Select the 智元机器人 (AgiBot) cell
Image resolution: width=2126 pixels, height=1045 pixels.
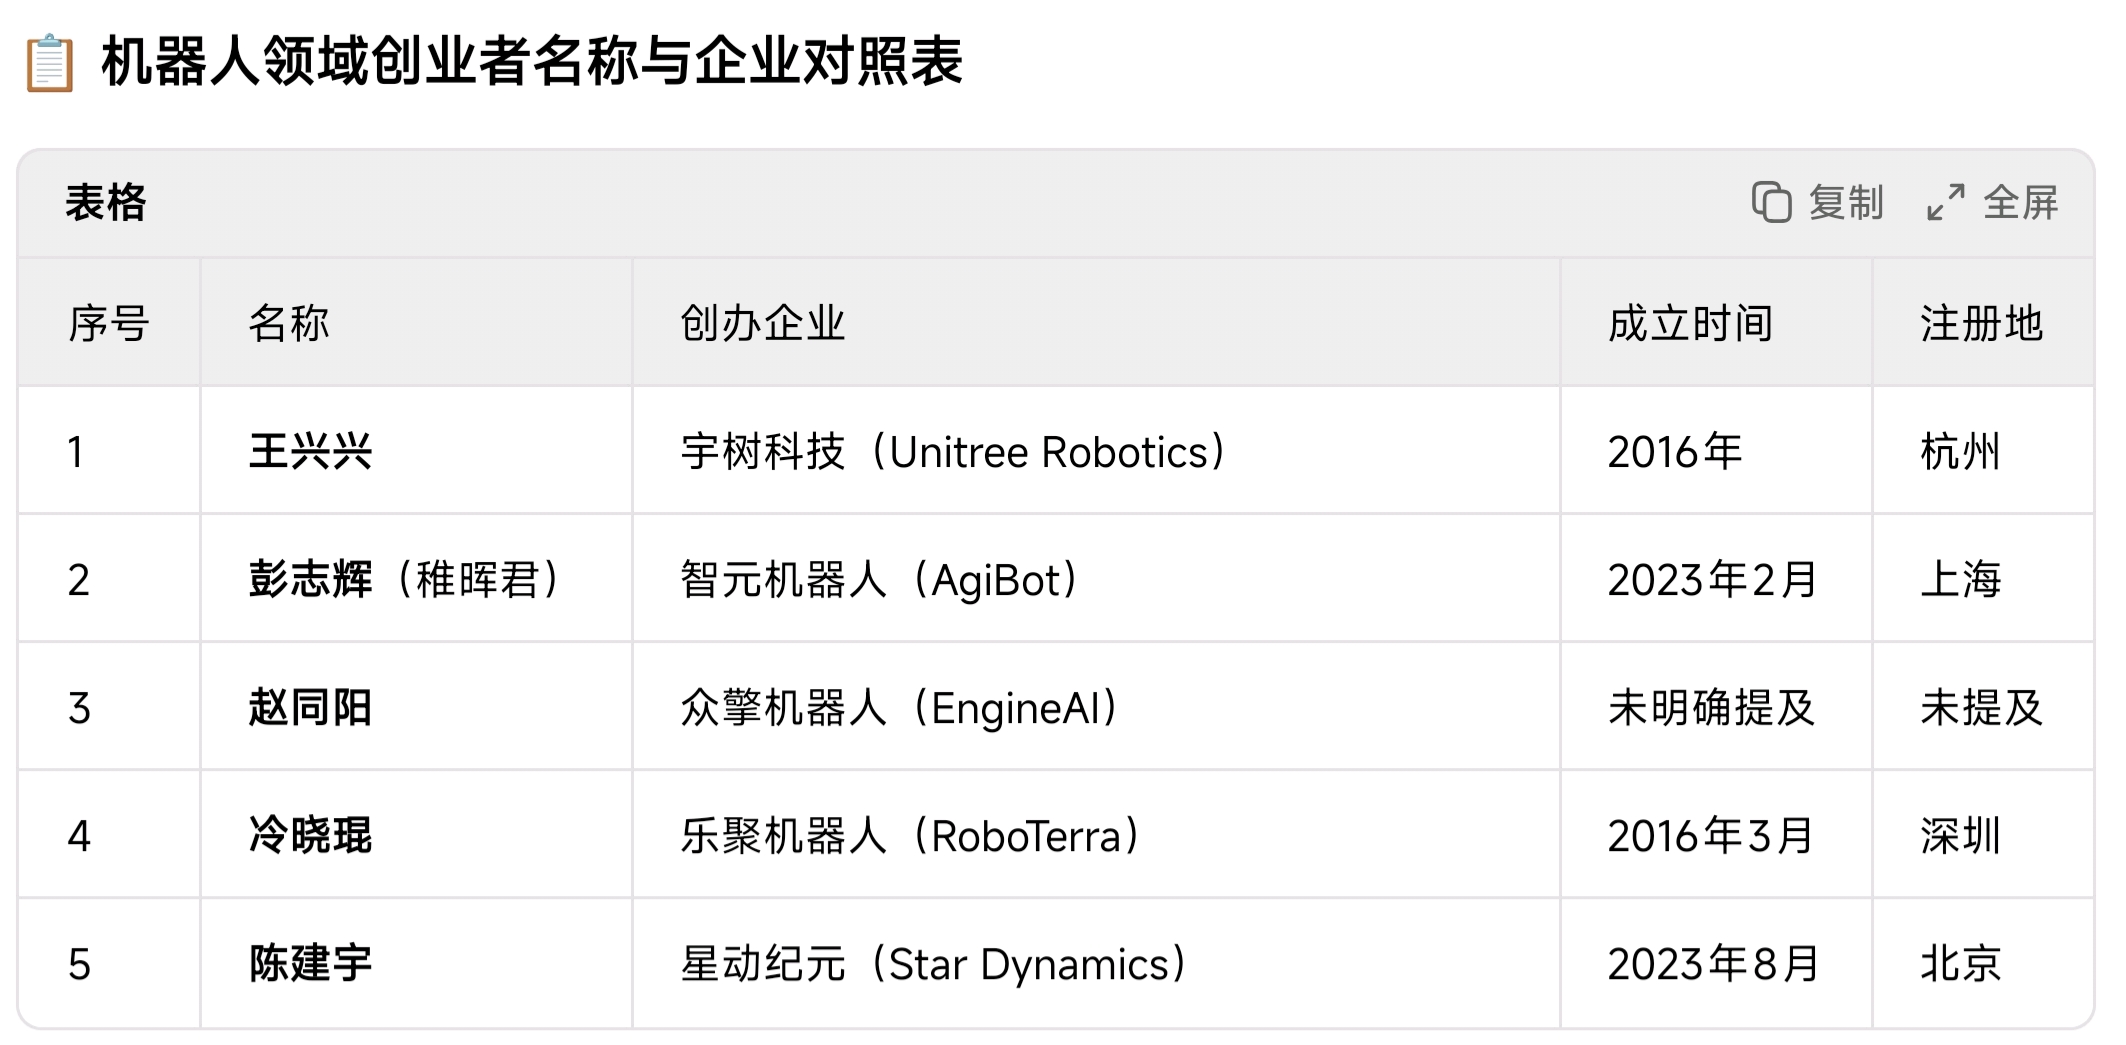pyautogui.click(x=1096, y=579)
